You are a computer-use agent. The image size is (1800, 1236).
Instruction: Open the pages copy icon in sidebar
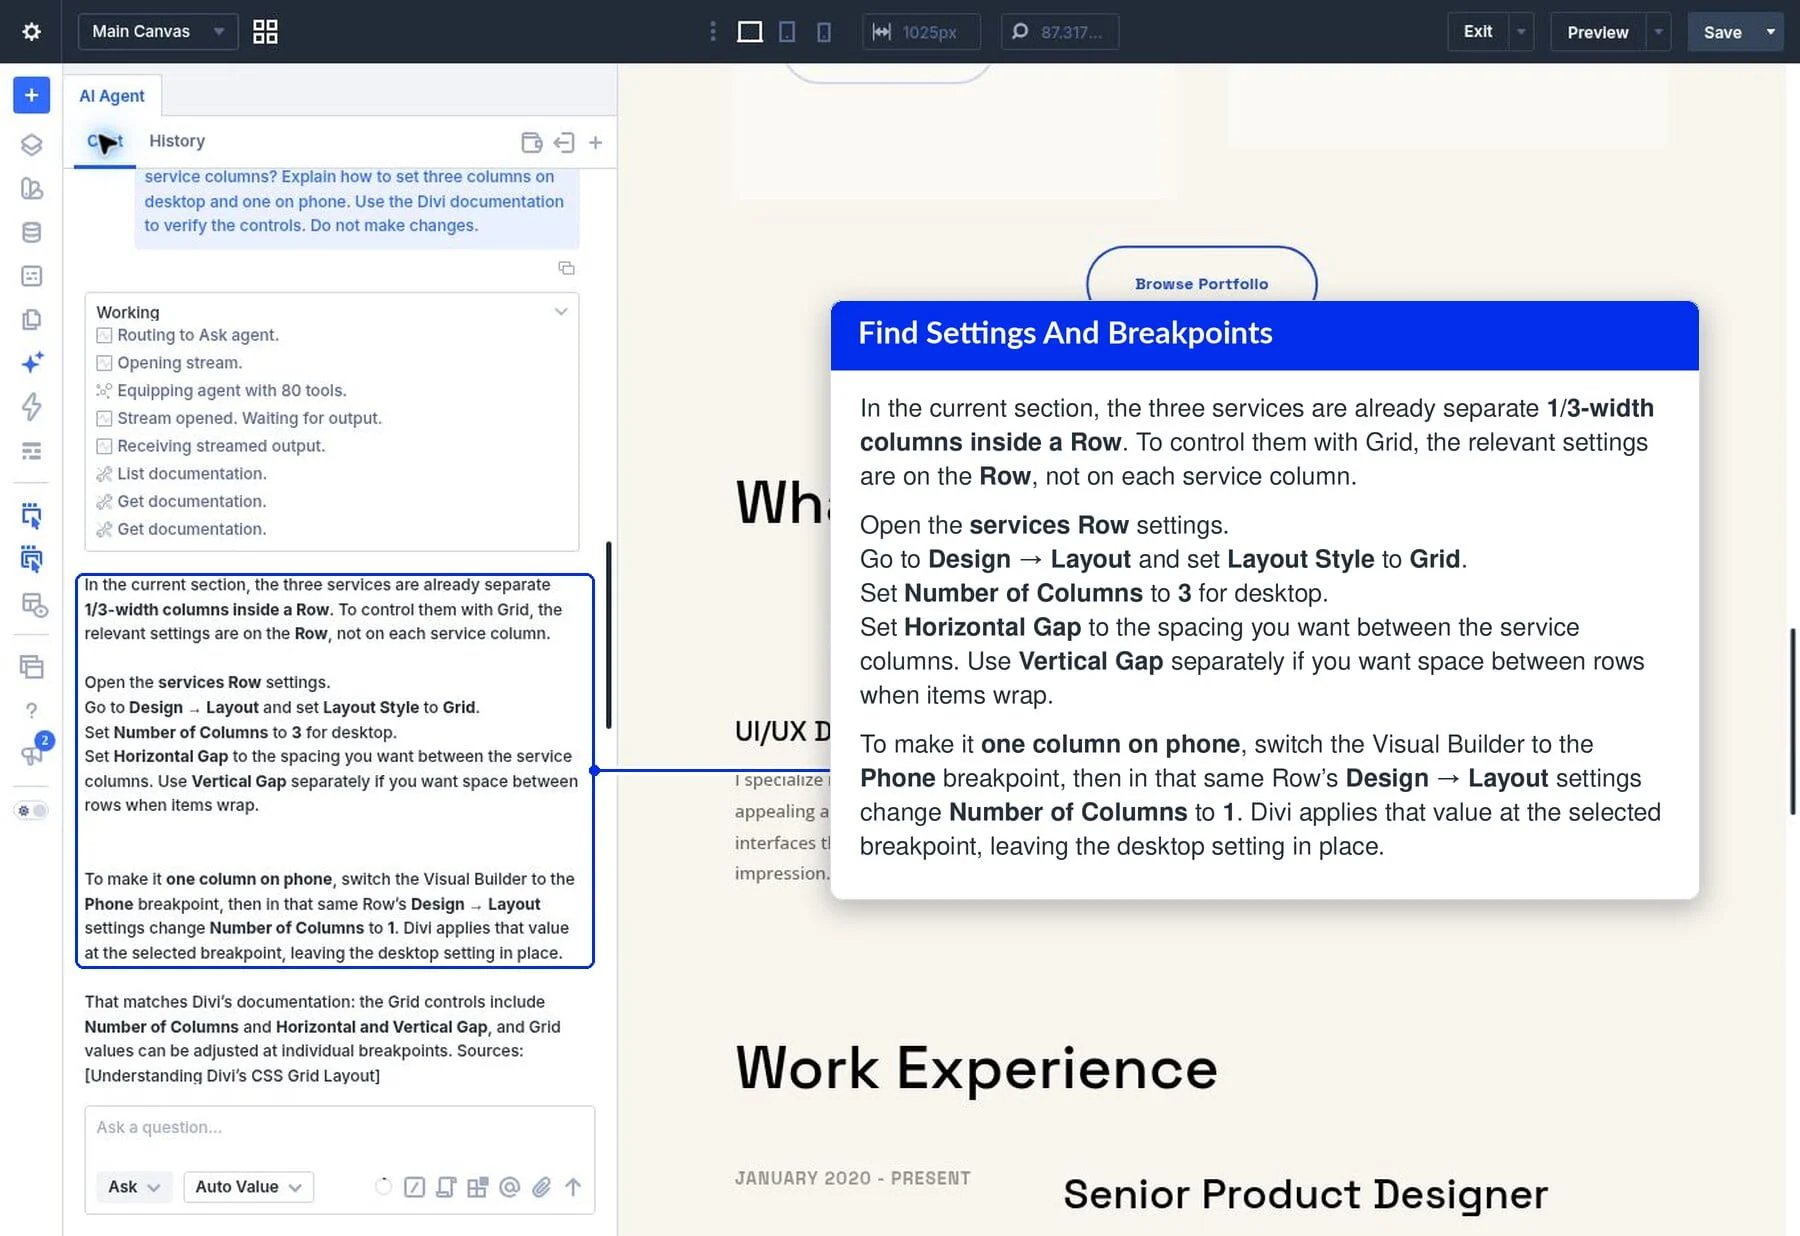pyautogui.click(x=31, y=319)
